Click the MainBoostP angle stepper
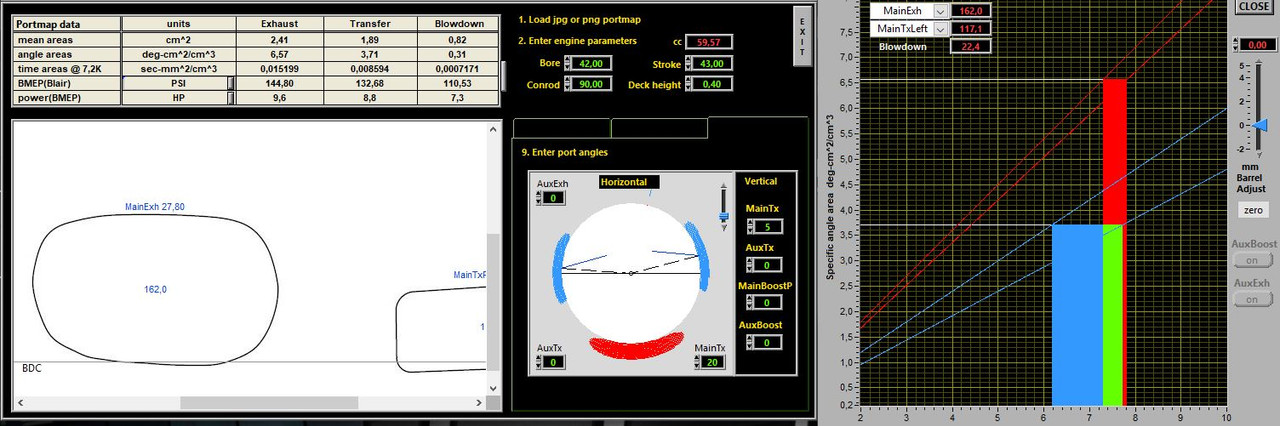This screenshot has height=426, width=1280. click(x=752, y=303)
